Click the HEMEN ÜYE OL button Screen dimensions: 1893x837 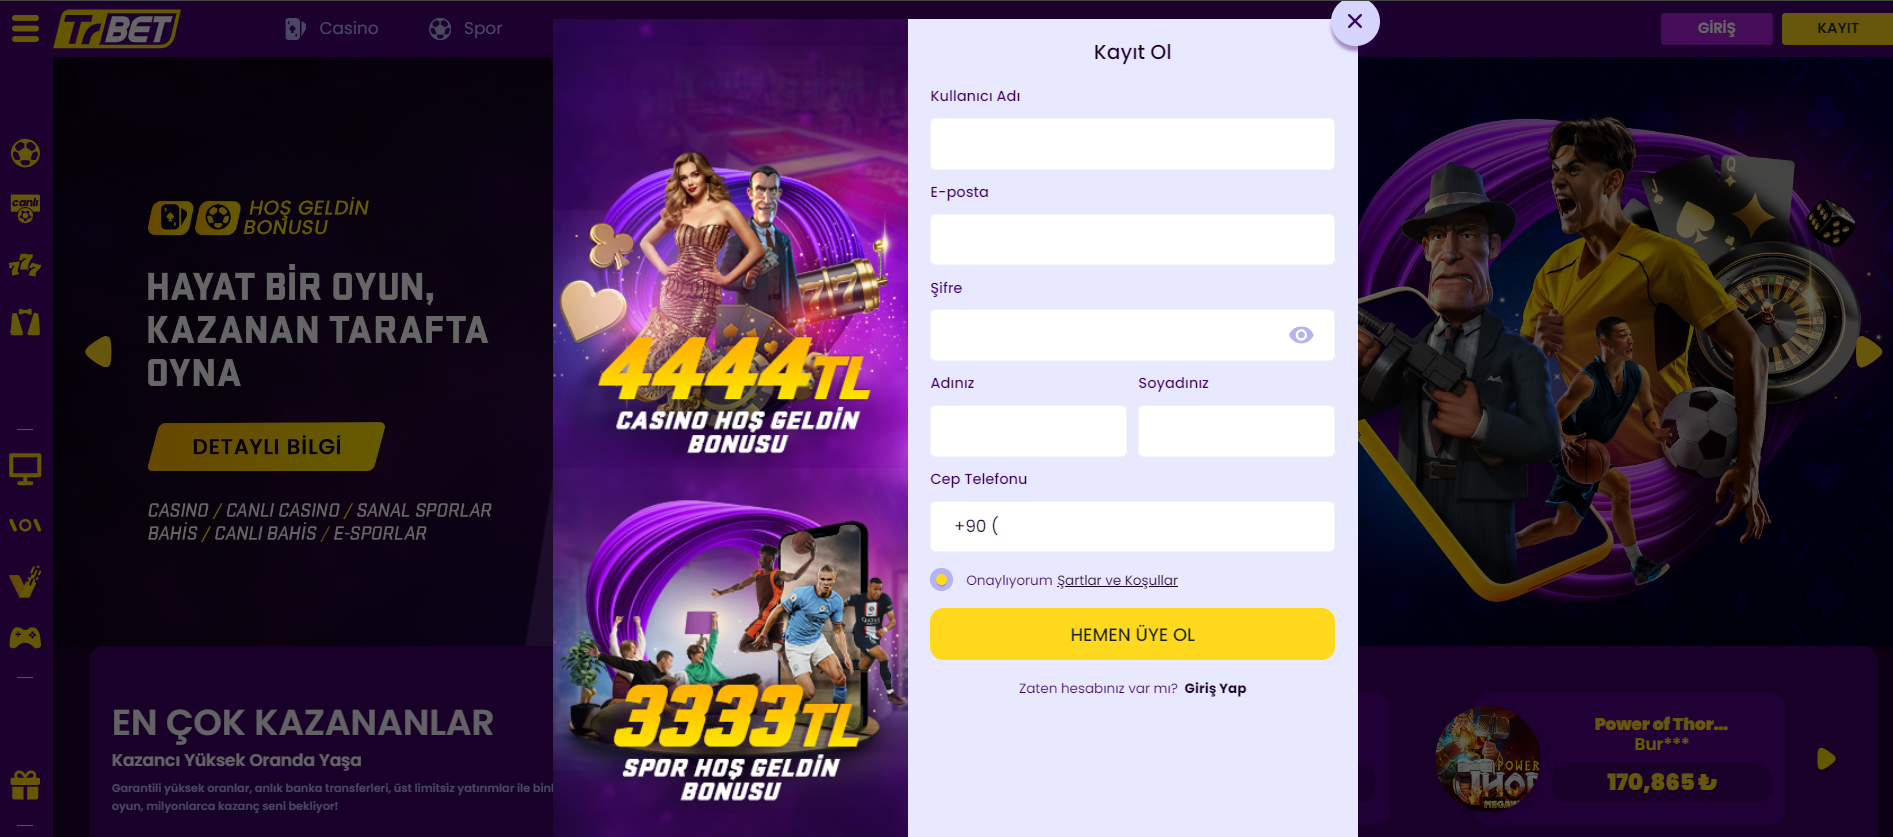click(x=1132, y=634)
